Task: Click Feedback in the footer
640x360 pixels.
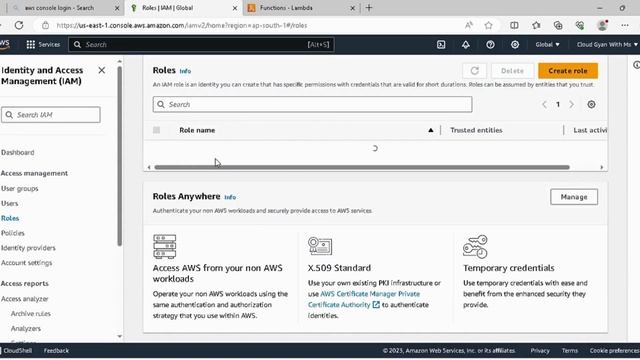Action: [56, 351]
